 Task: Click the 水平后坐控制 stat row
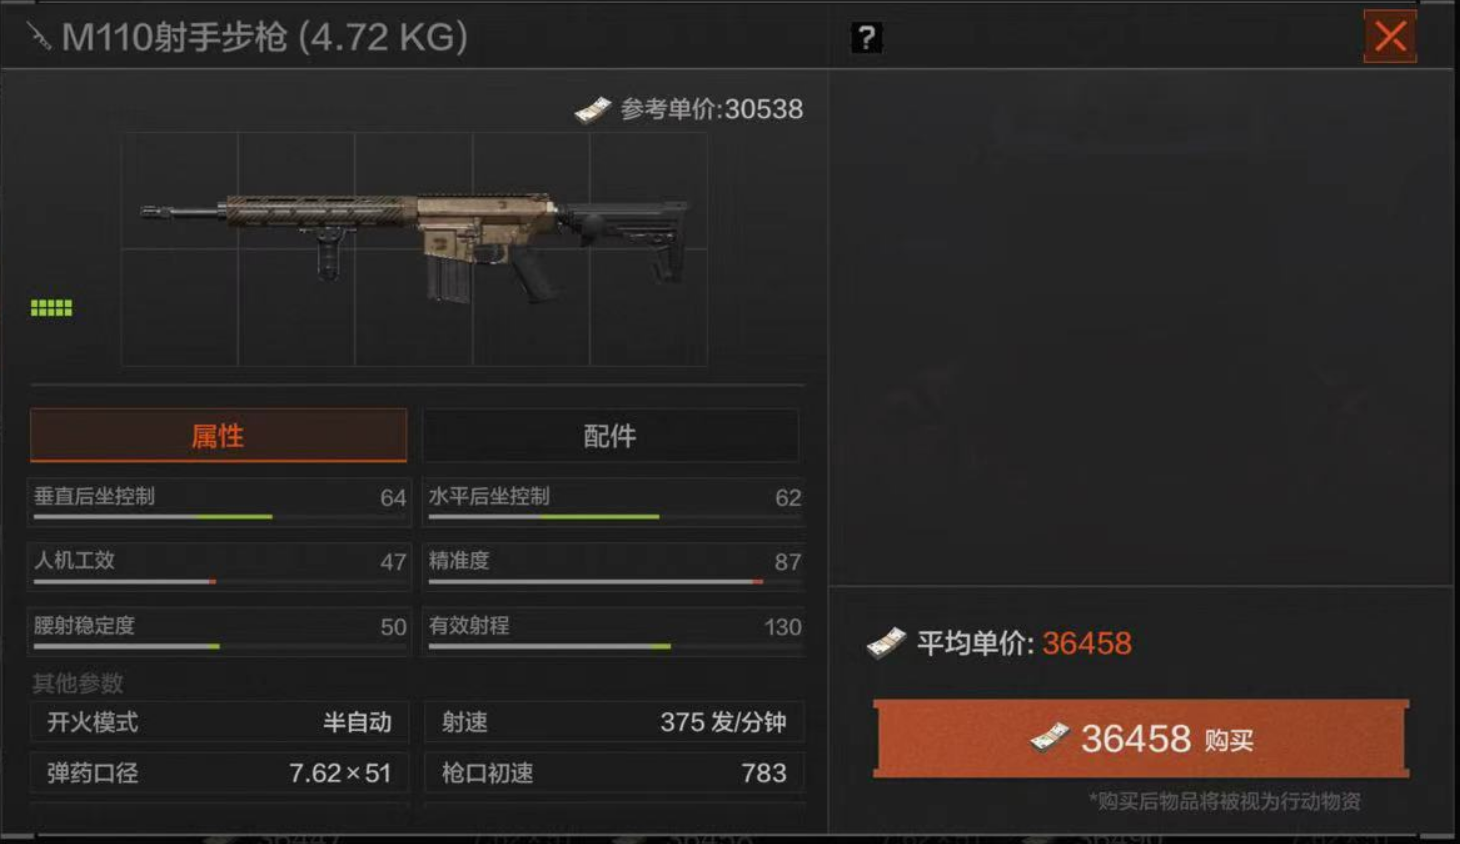pos(614,502)
